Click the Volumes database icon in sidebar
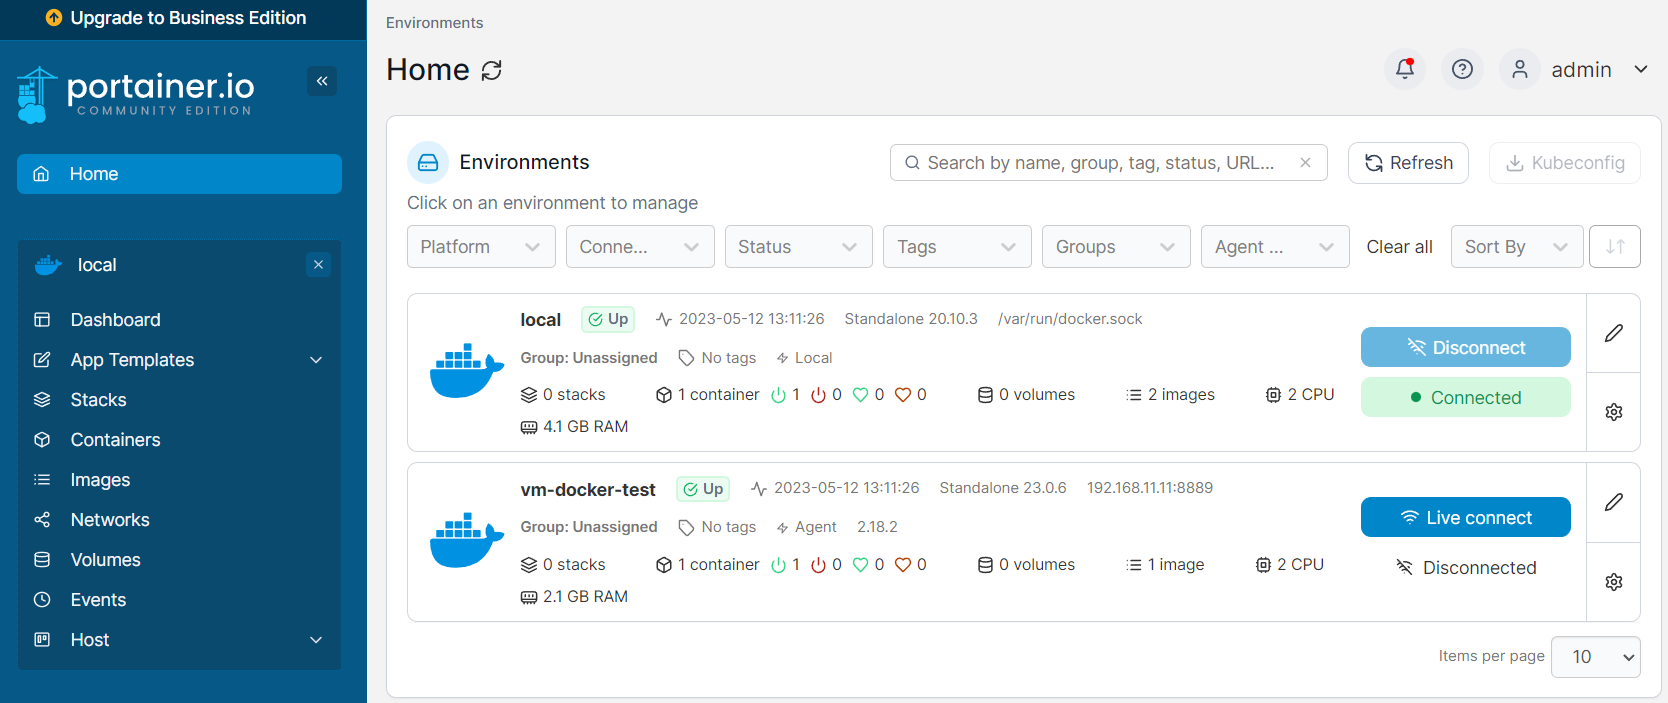This screenshot has height=703, width=1668. click(42, 560)
